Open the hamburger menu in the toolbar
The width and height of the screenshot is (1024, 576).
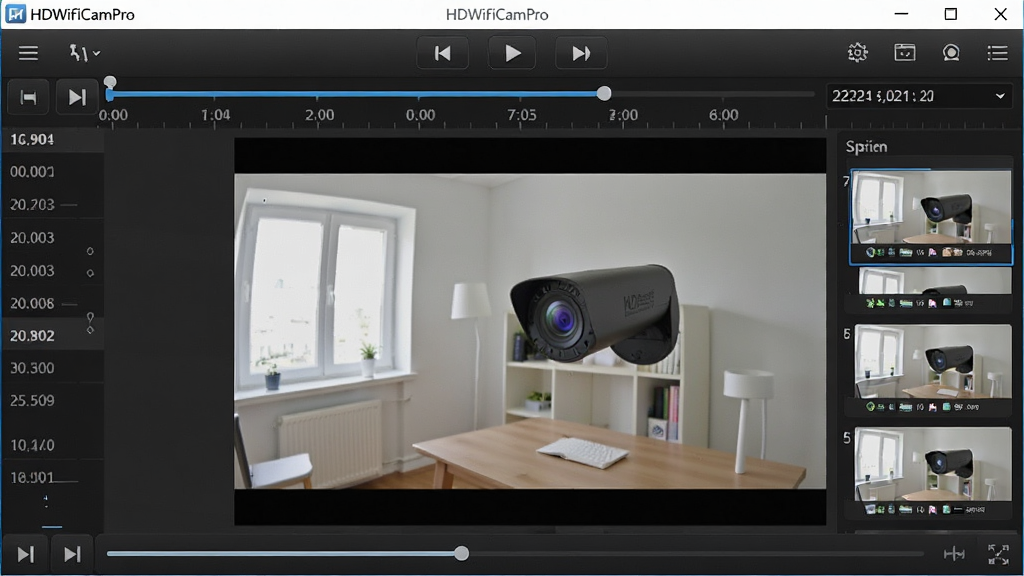pyautogui.click(x=28, y=53)
